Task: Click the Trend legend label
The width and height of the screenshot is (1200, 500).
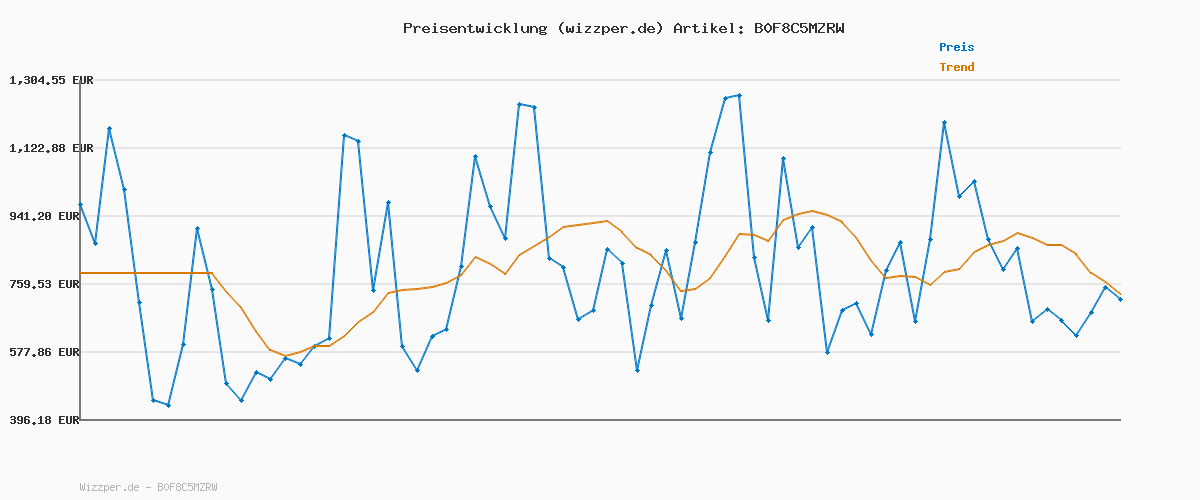Action: tap(956, 67)
